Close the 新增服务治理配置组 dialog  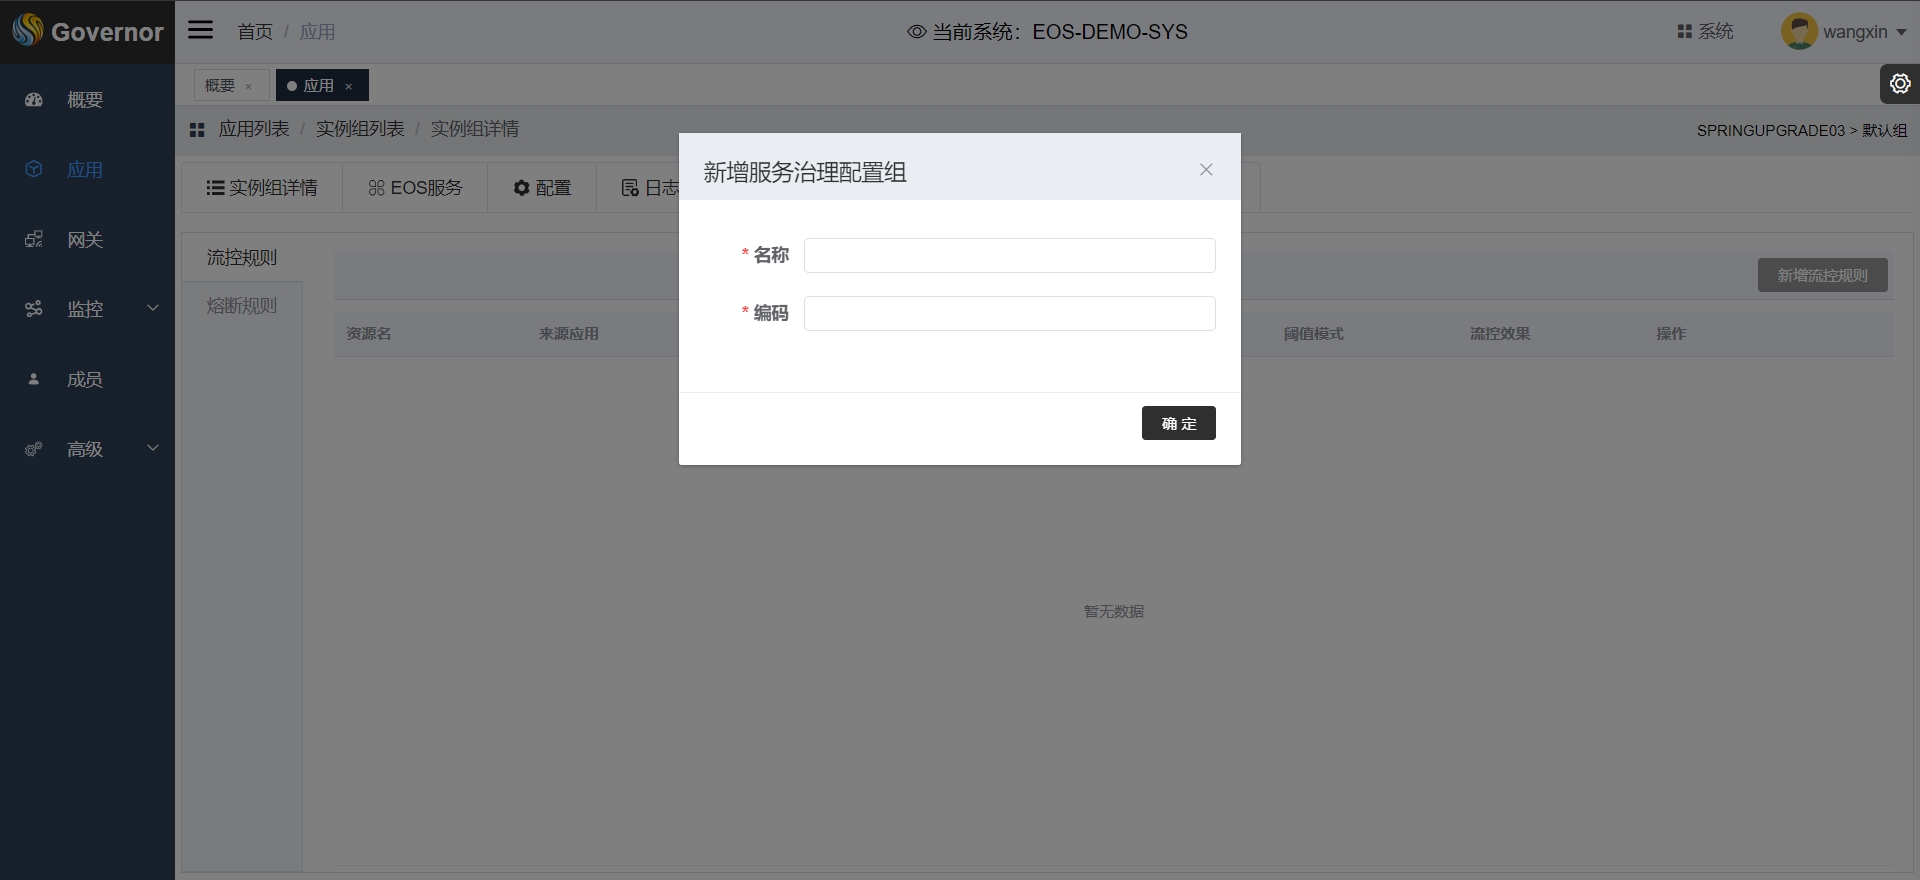[1206, 170]
